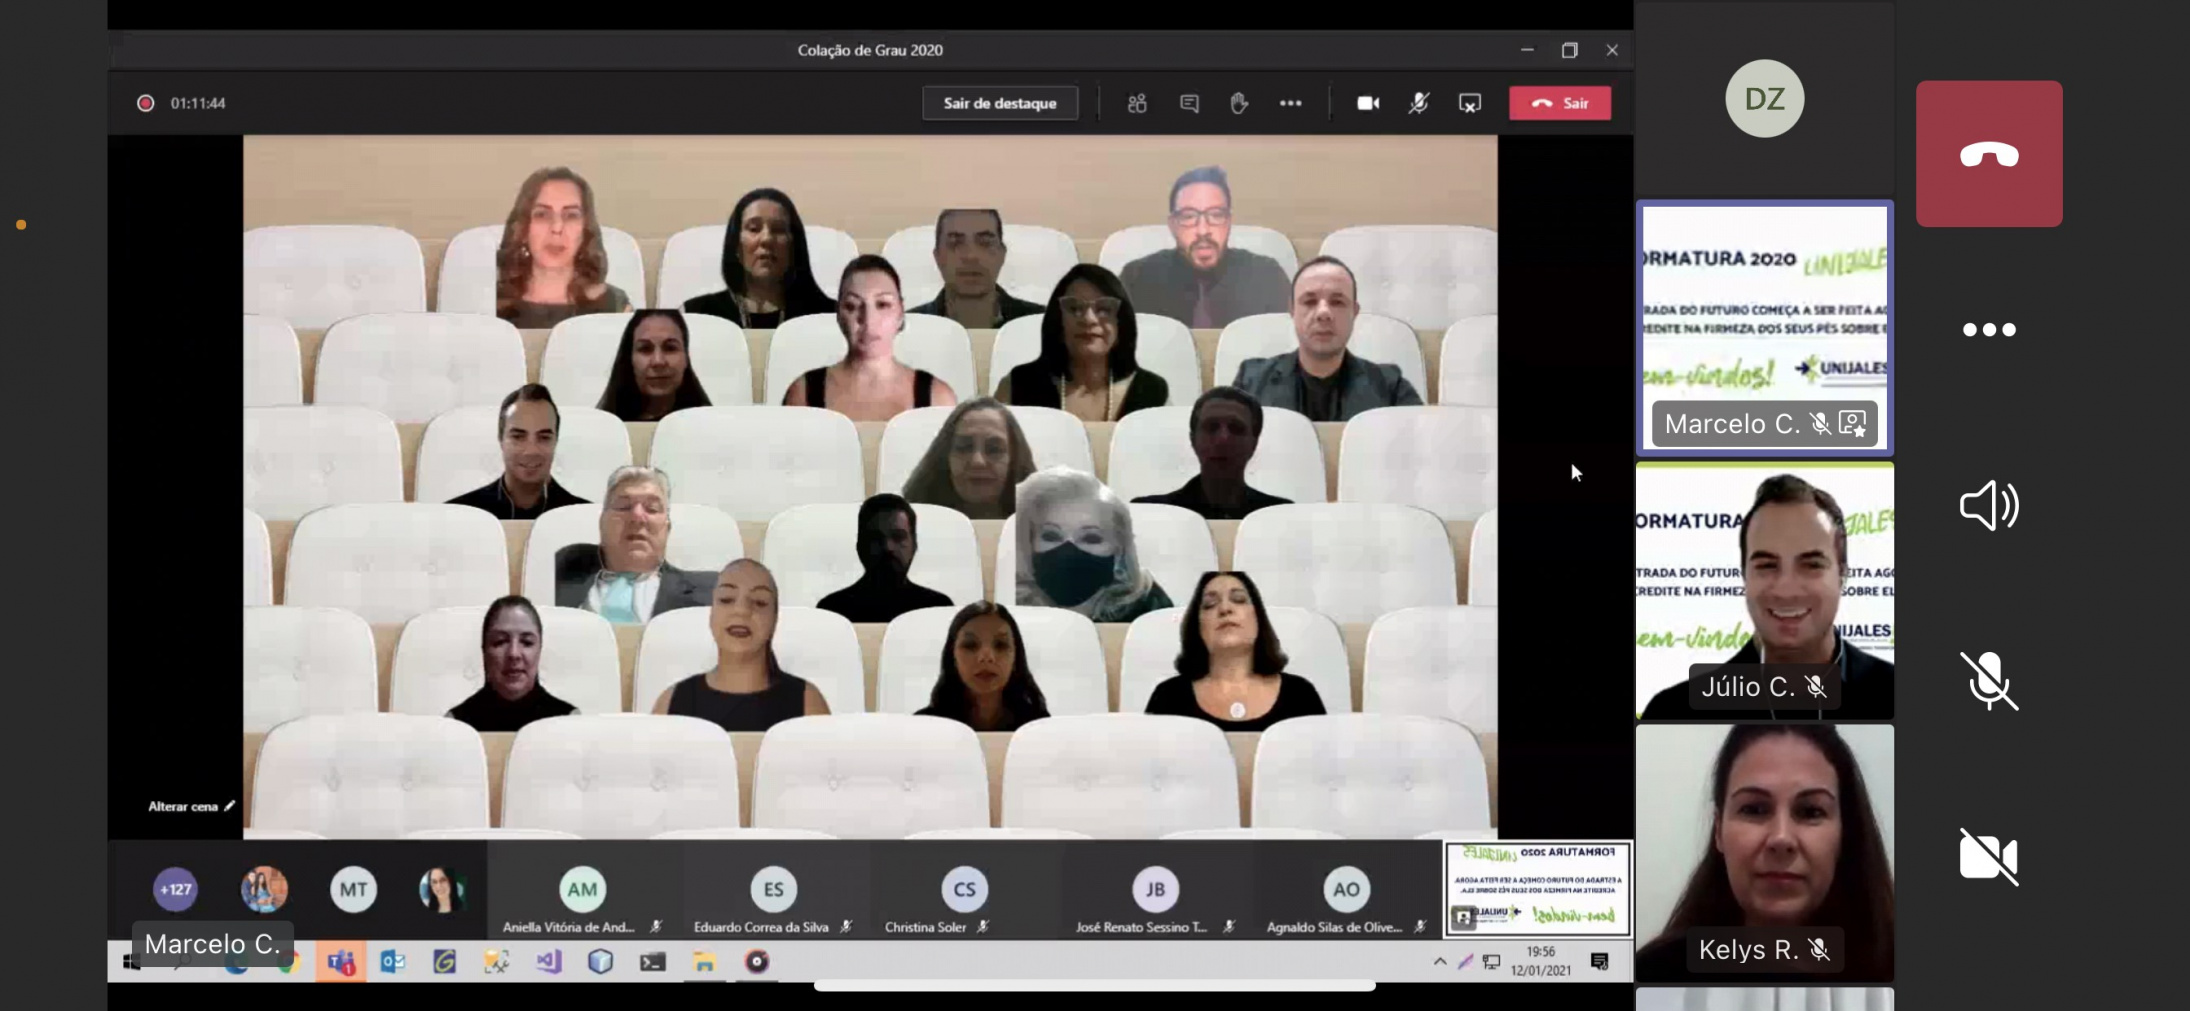Show participants icon in Teams toolbar
This screenshot has width=2190, height=1011.
1137,103
